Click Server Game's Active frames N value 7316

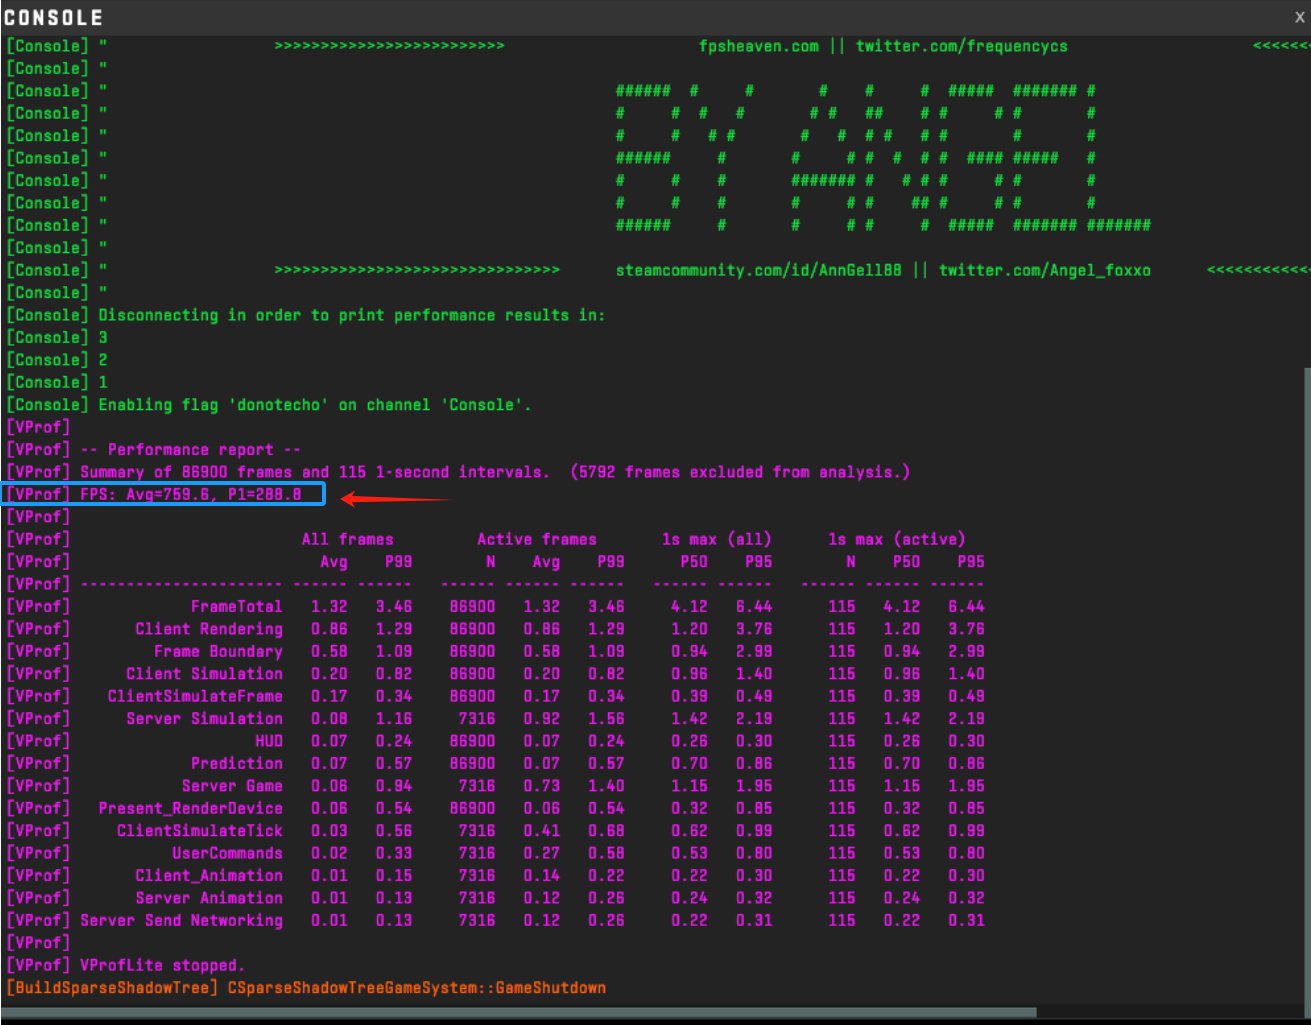(477, 786)
